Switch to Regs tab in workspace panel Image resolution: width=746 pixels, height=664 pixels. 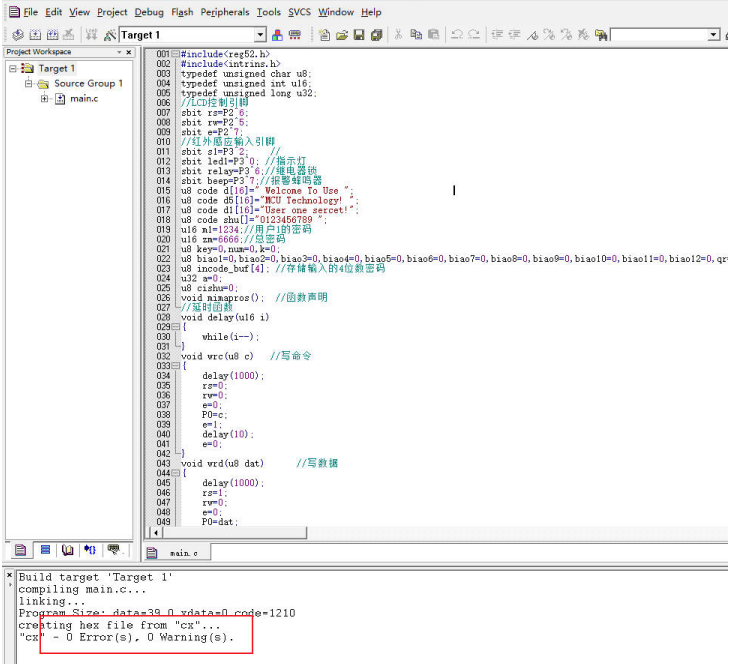click(x=45, y=550)
